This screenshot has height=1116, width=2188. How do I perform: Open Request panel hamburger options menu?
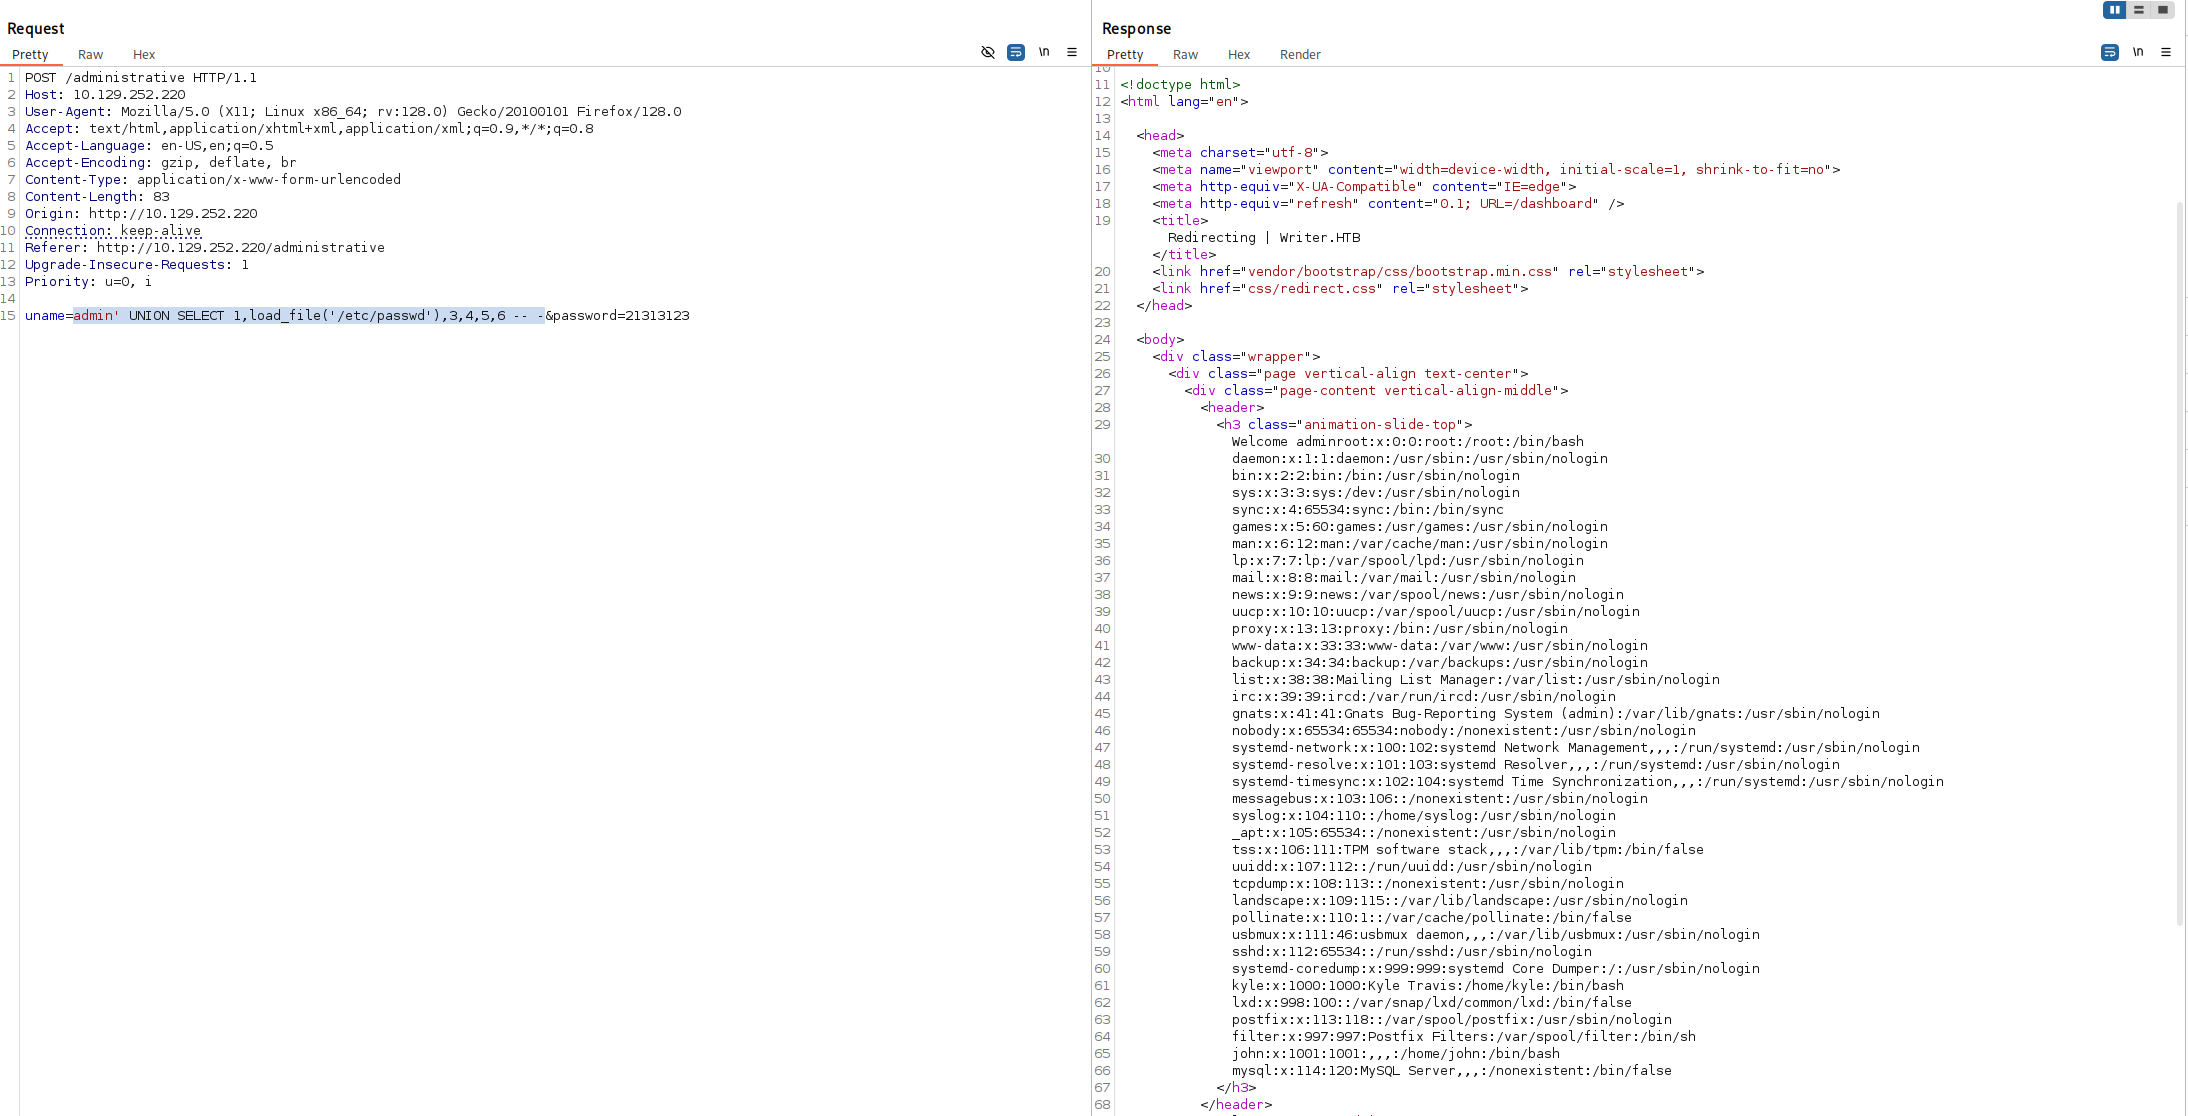pyautogui.click(x=1071, y=52)
